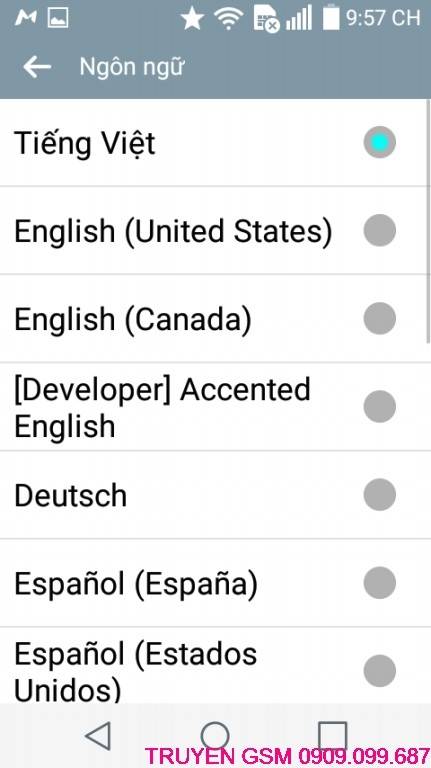This screenshot has height=768, width=431.
Task: Click the list scrollbar on right edge
Action: (428, 221)
